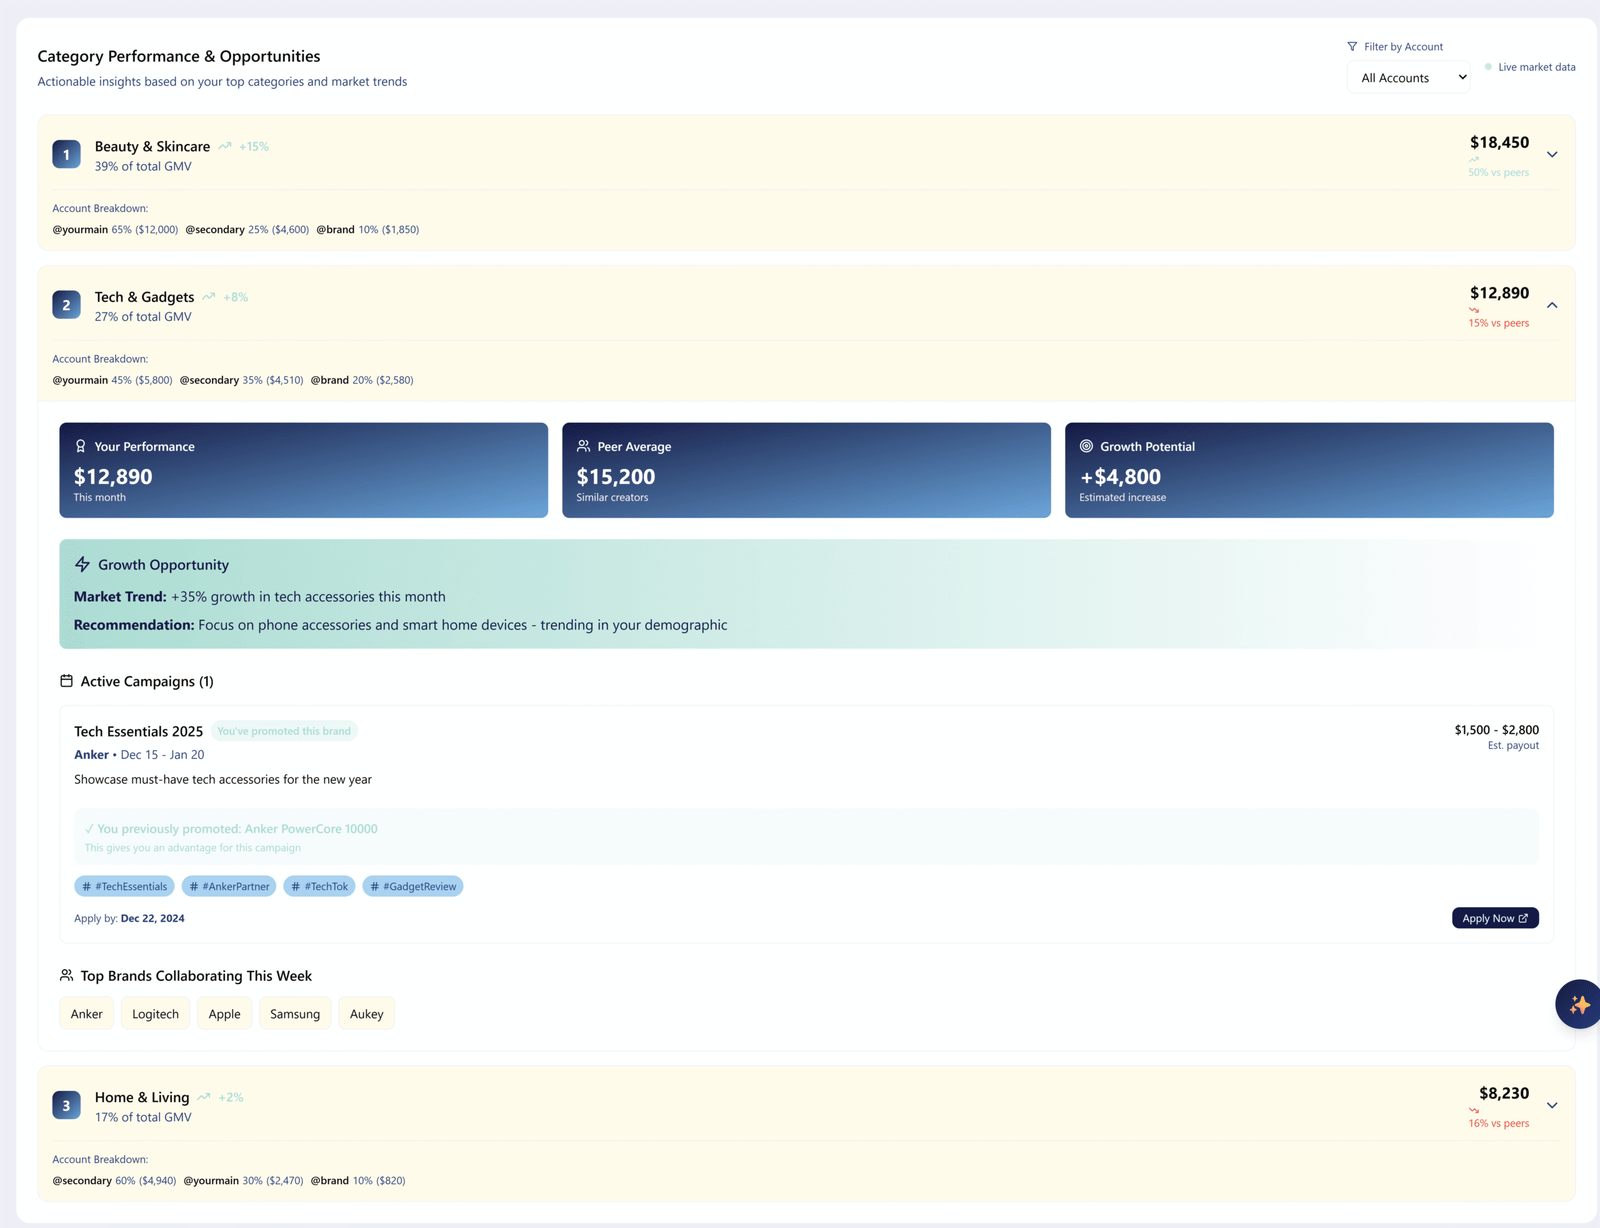Image resolution: width=1600 pixels, height=1228 pixels.
Task: Click the rank 2 badge for Tech & Gadgets
Action: 66,305
